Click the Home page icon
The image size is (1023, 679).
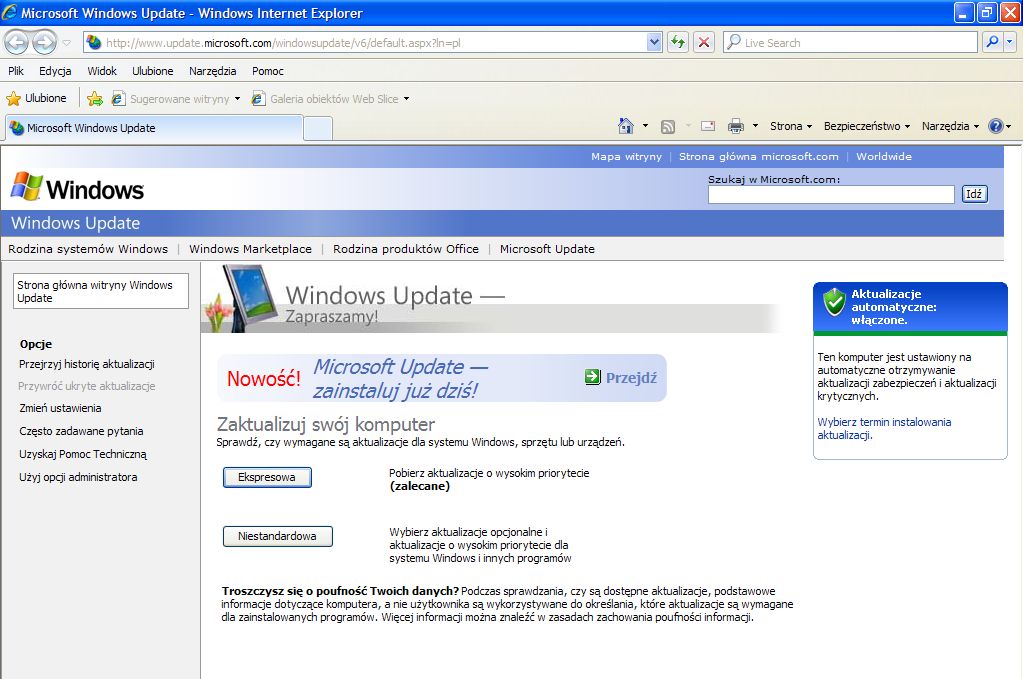click(626, 126)
